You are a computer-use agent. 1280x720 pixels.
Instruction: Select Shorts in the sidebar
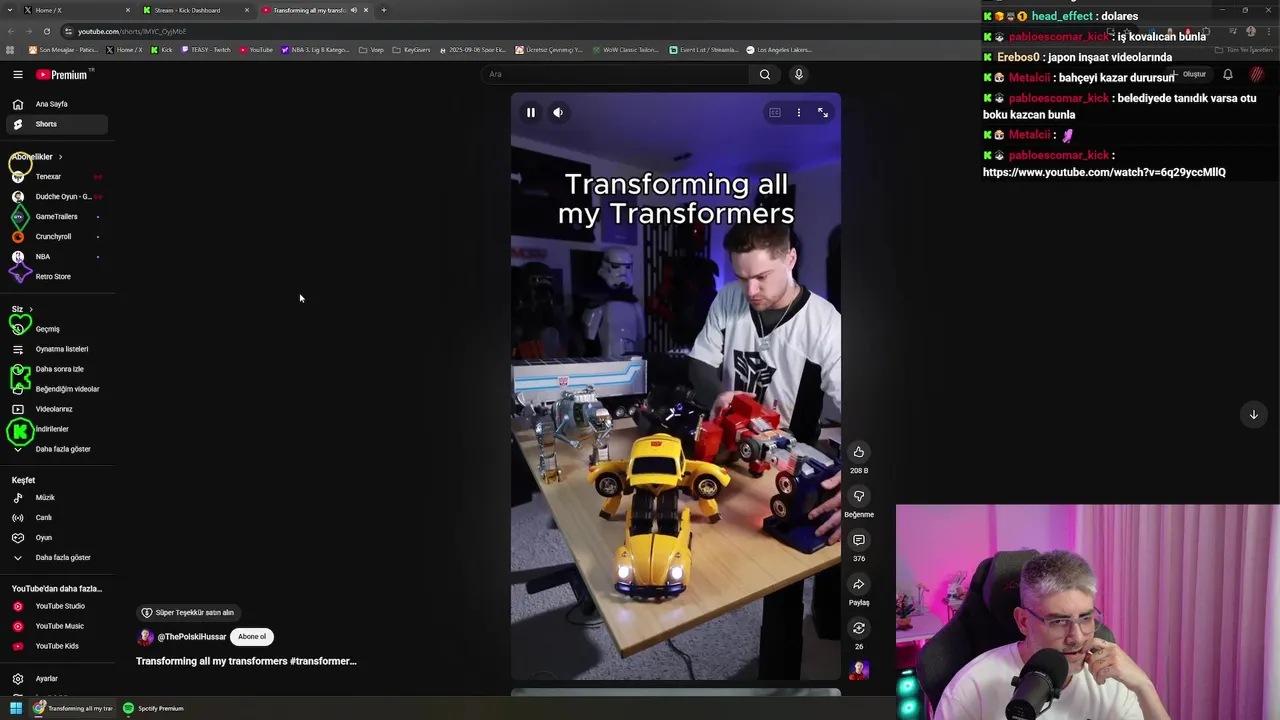pos(55,124)
